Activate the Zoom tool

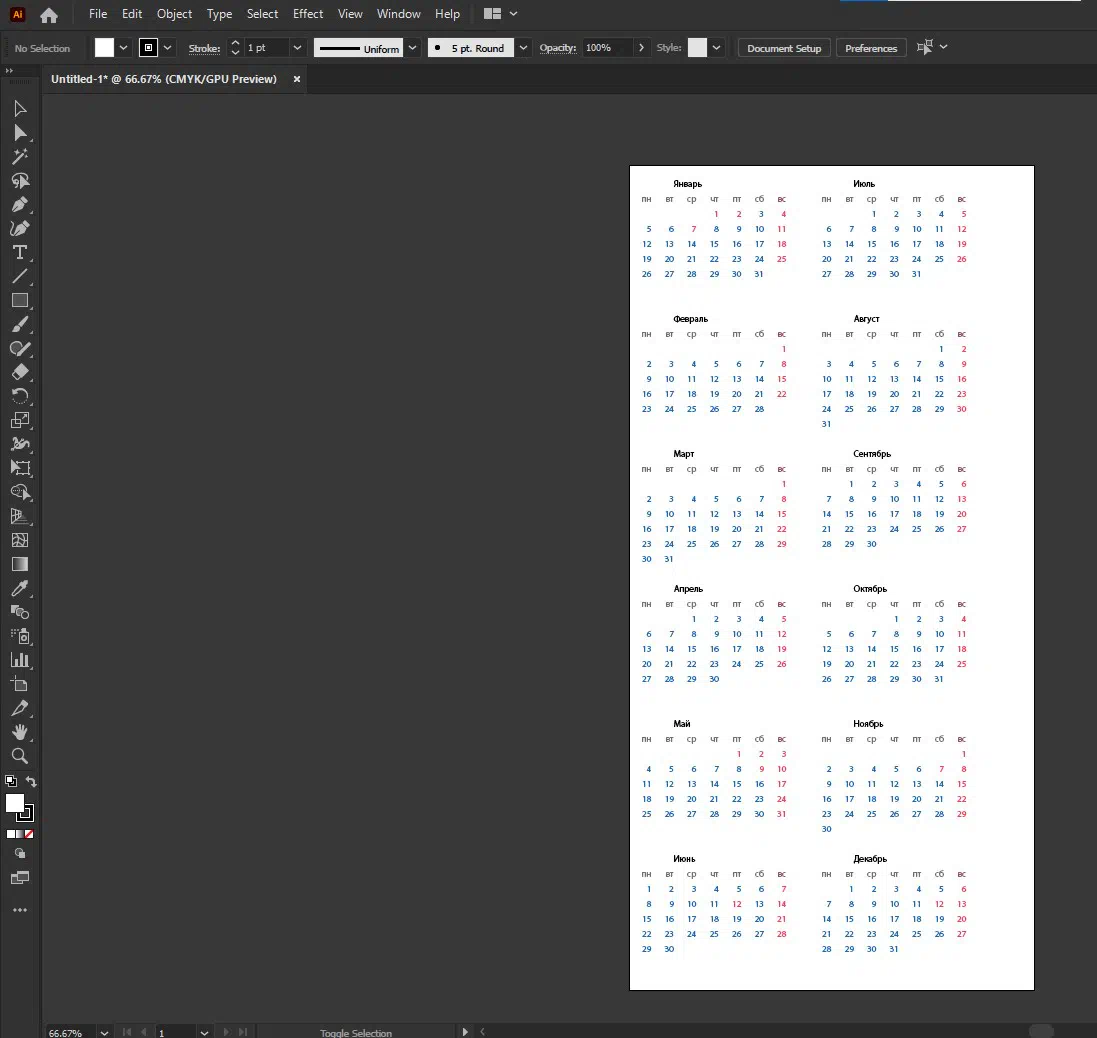click(x=19, y=756)
